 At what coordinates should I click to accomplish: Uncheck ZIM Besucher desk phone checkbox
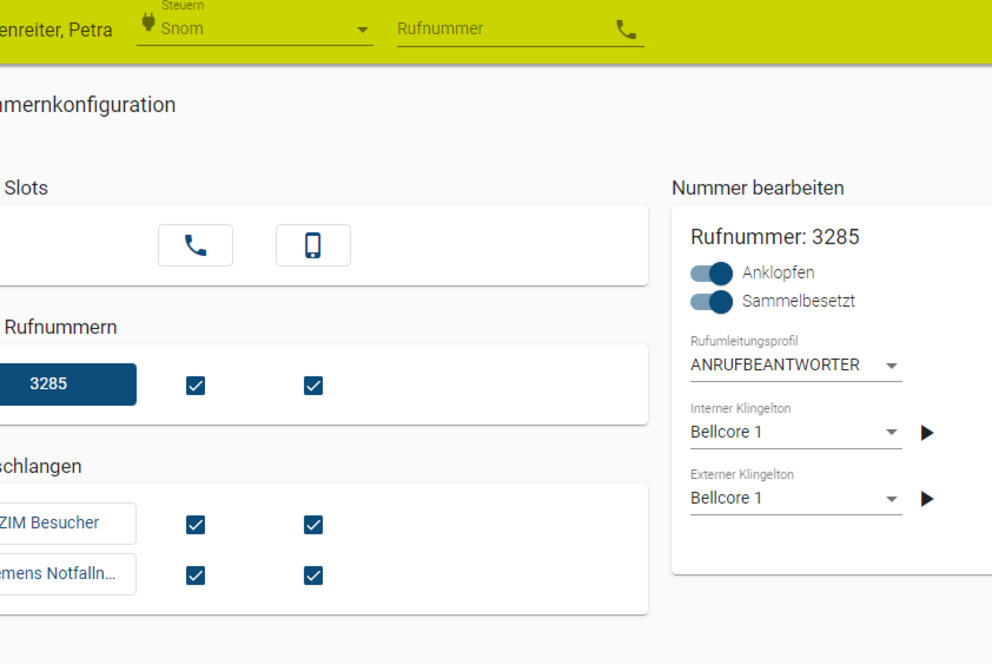click(195, 524)
